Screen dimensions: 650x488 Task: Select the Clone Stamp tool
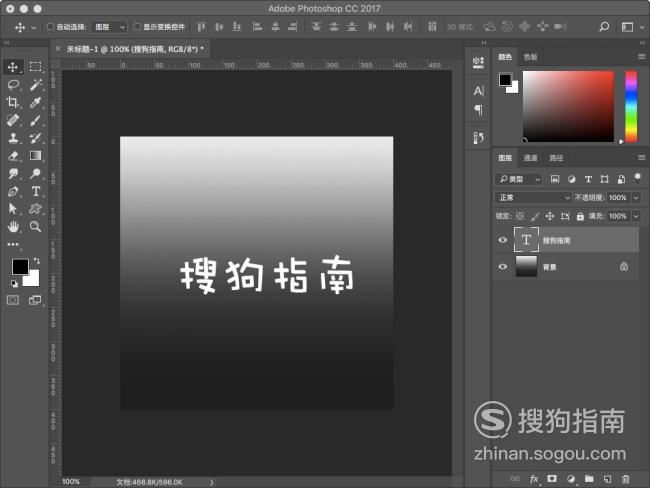point(13,138)
